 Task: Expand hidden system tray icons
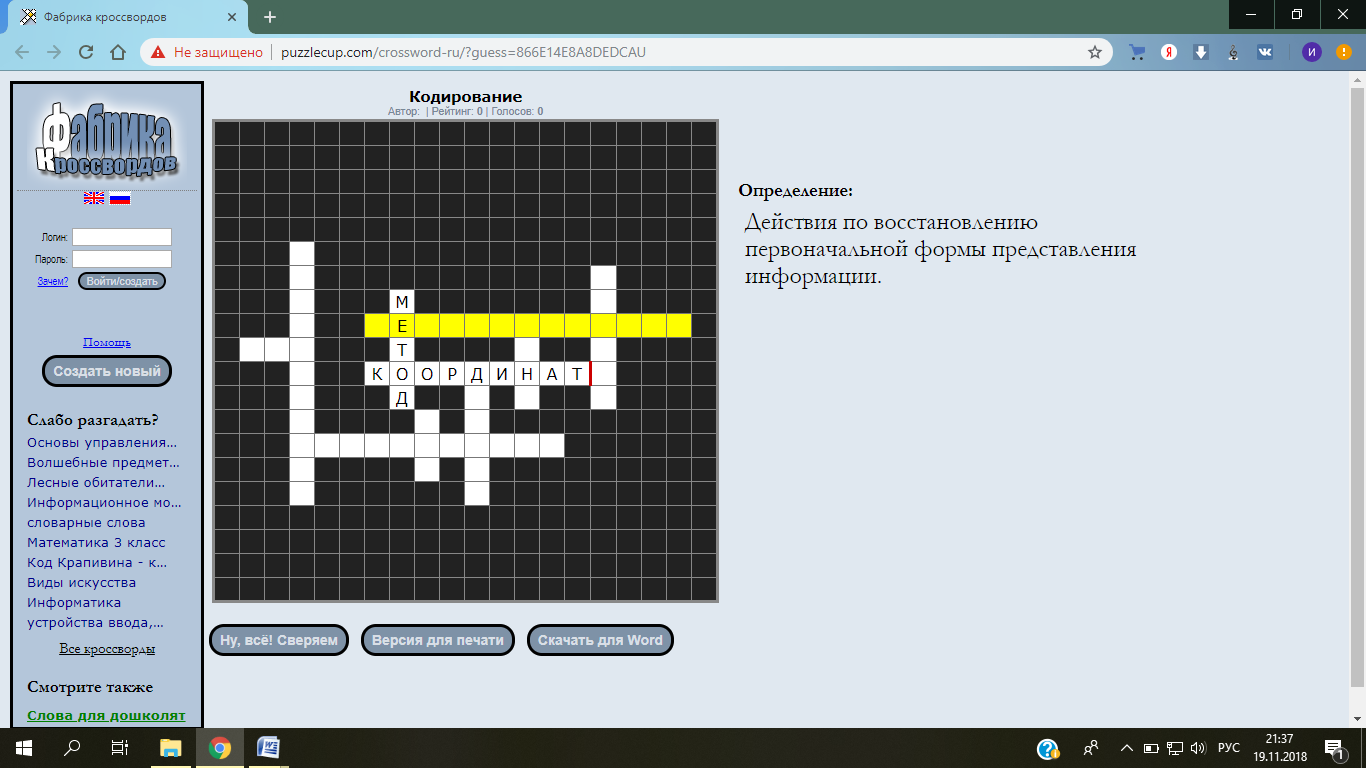[x=1126, y=748]
